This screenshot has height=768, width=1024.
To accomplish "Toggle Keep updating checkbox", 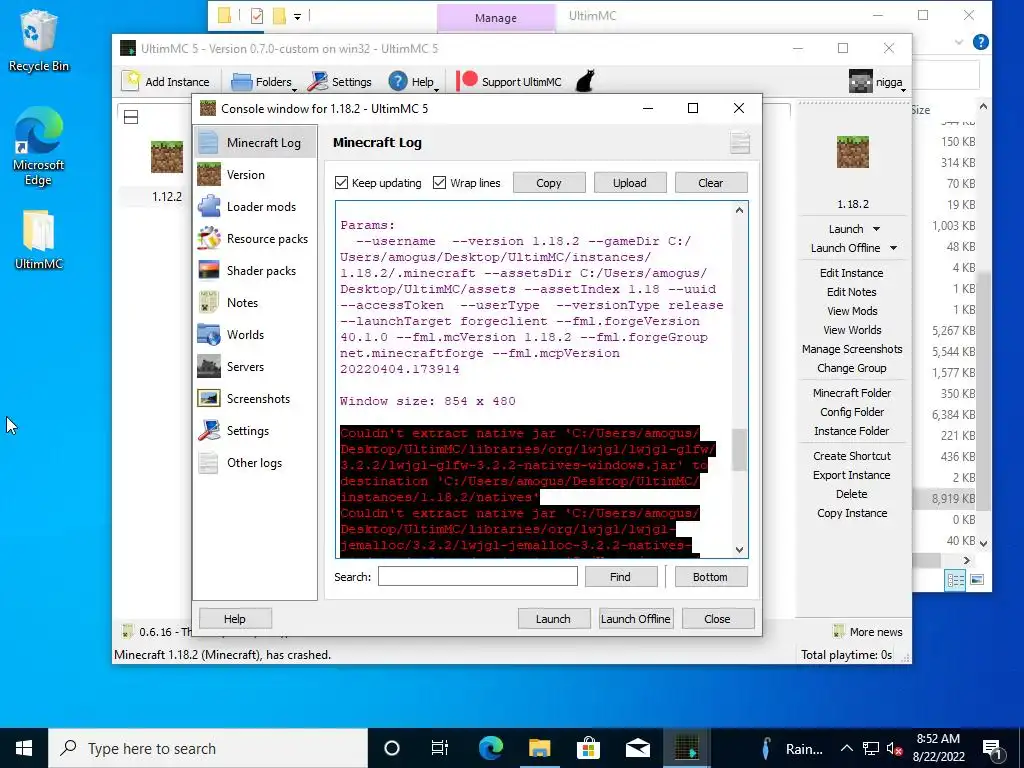I will point(341,183).
